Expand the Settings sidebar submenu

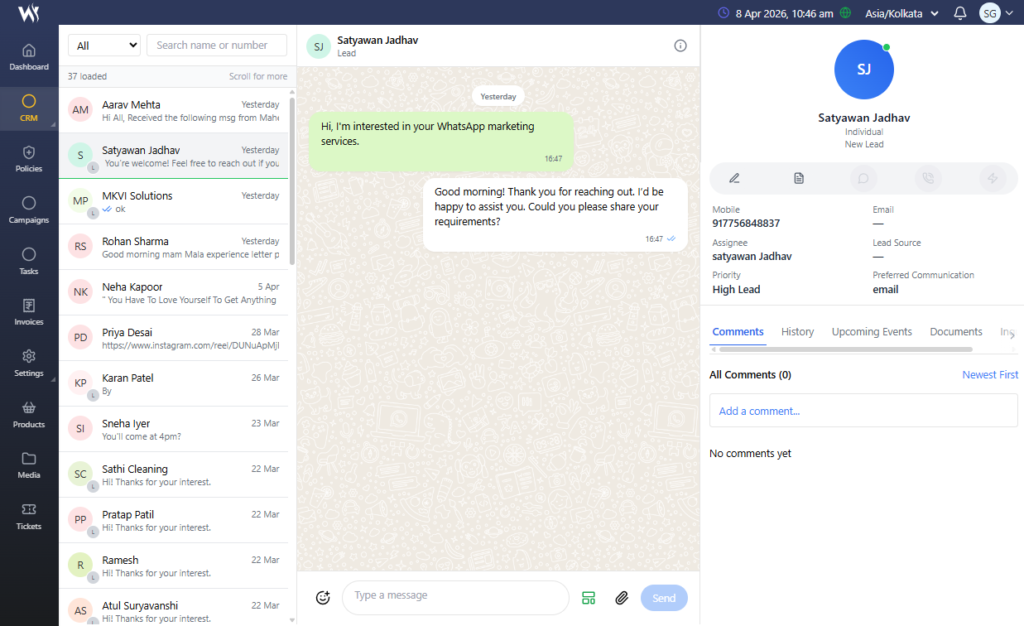29,363
